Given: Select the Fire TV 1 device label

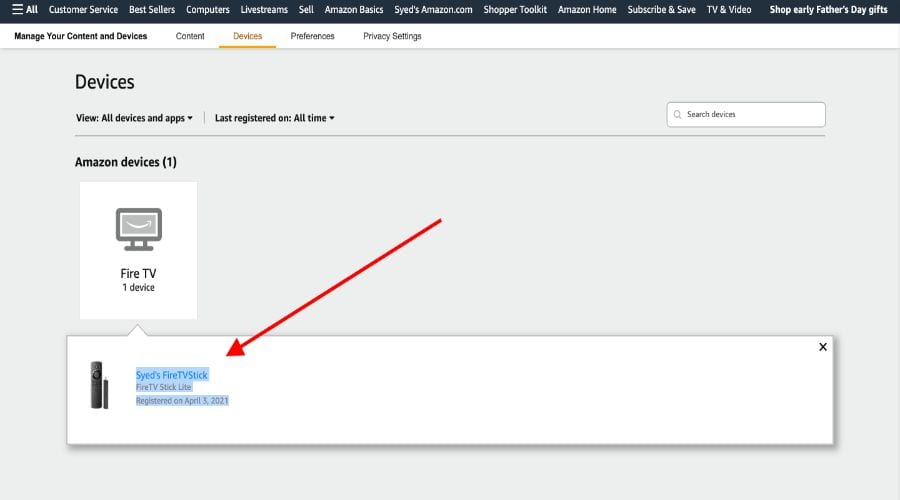Looking at the screenshot, I should tap(138, 280).
